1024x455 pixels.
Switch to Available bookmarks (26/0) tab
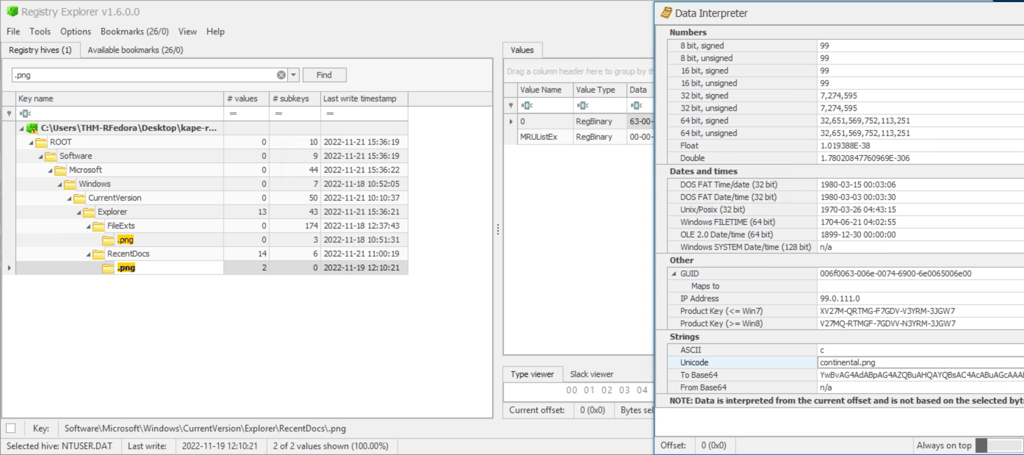click(x=135, y=50)
